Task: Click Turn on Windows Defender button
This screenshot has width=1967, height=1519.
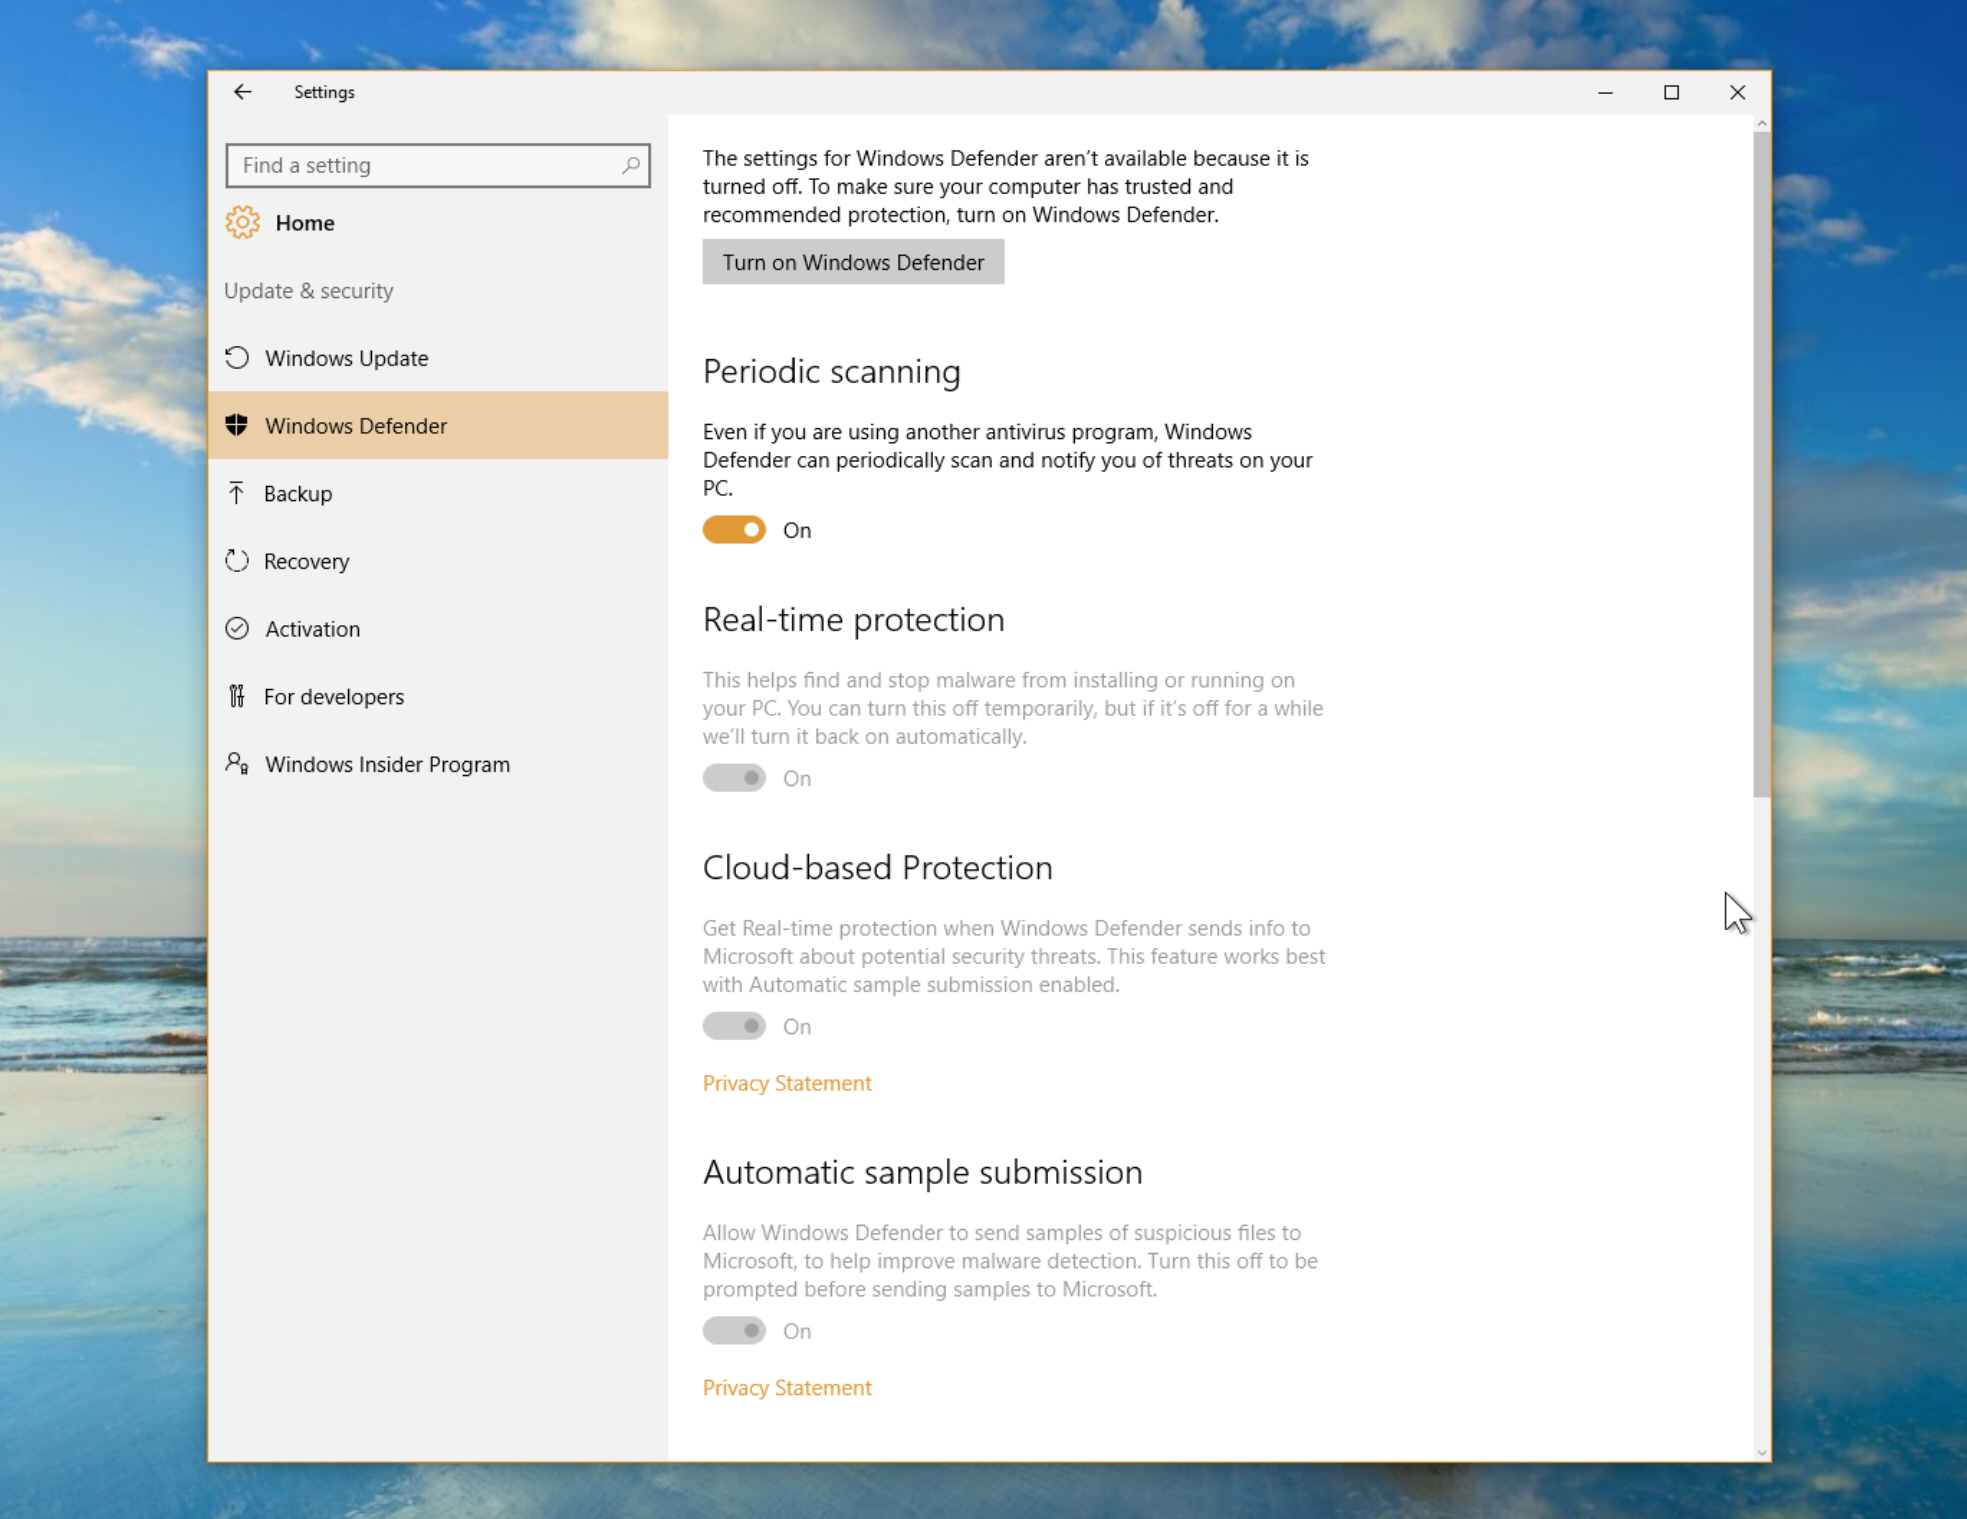Action: tap(853, 262)
